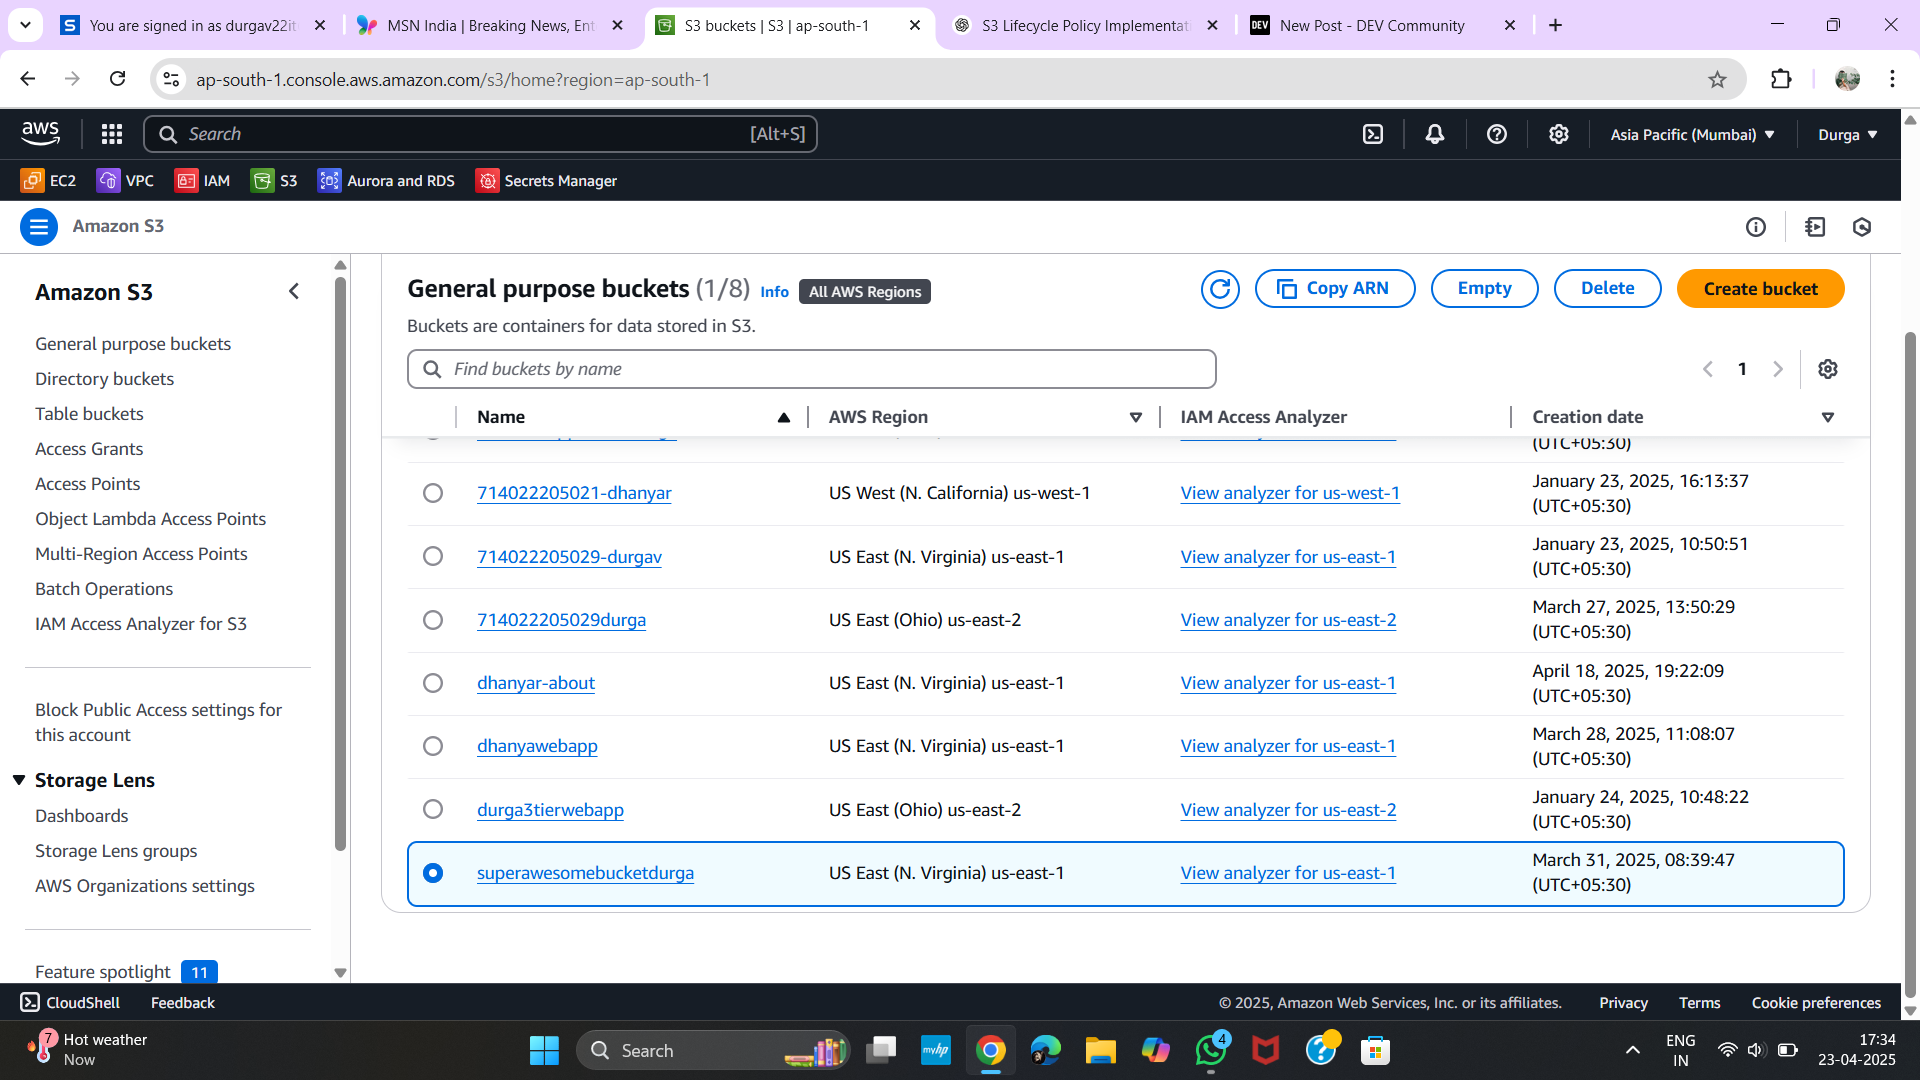
Task: Open the AWS services grid menu
Action: pos(112,134)
